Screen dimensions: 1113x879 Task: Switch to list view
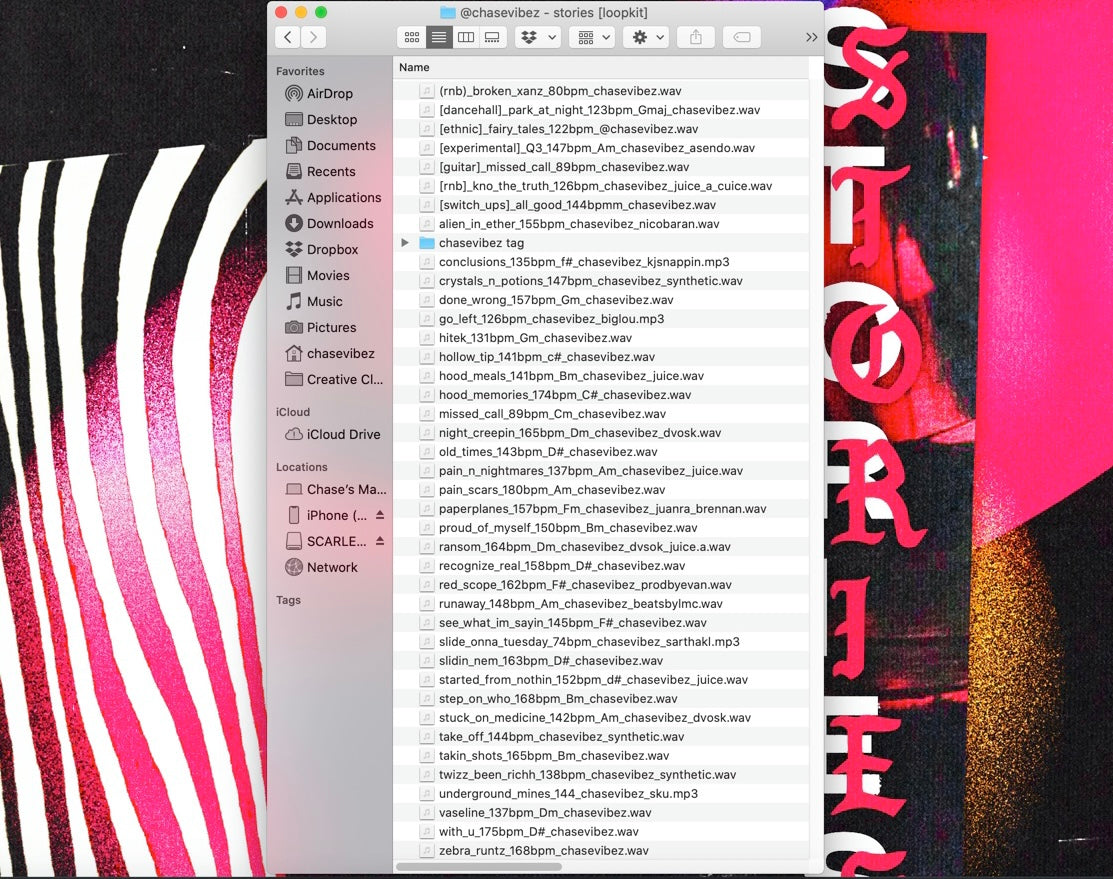[439, 37]
